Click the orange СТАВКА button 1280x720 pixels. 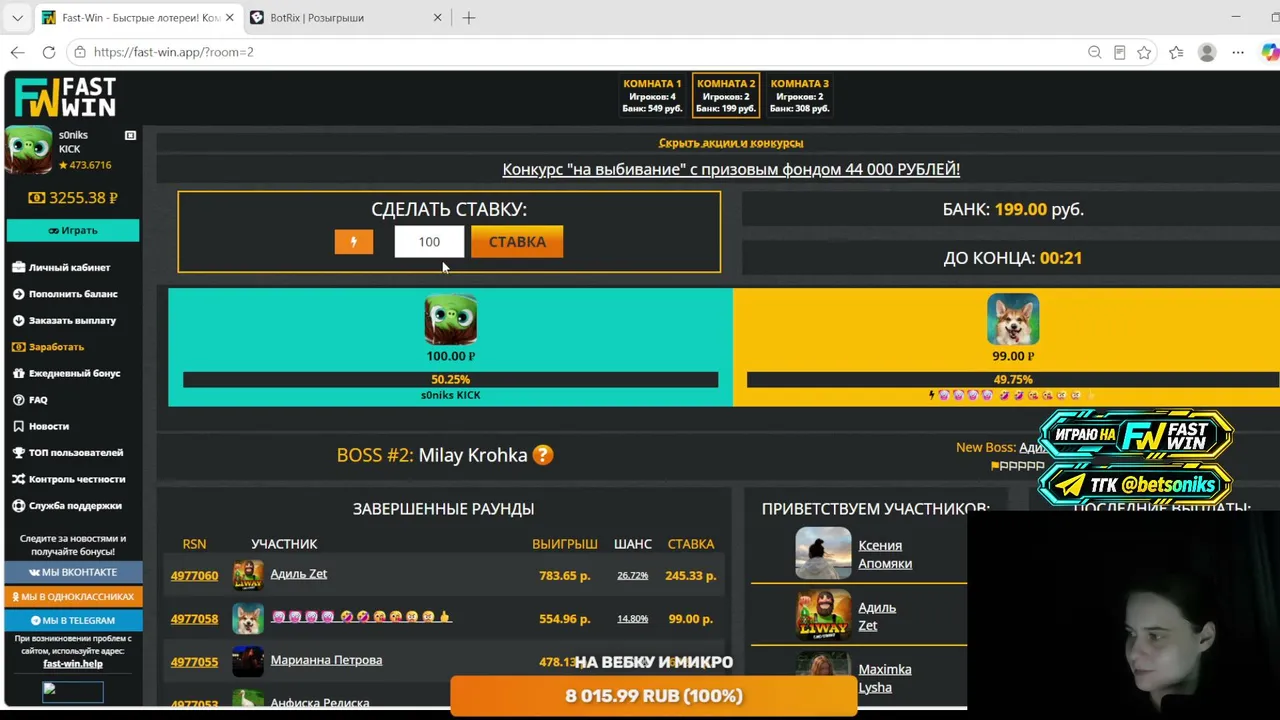click(517, 242)
